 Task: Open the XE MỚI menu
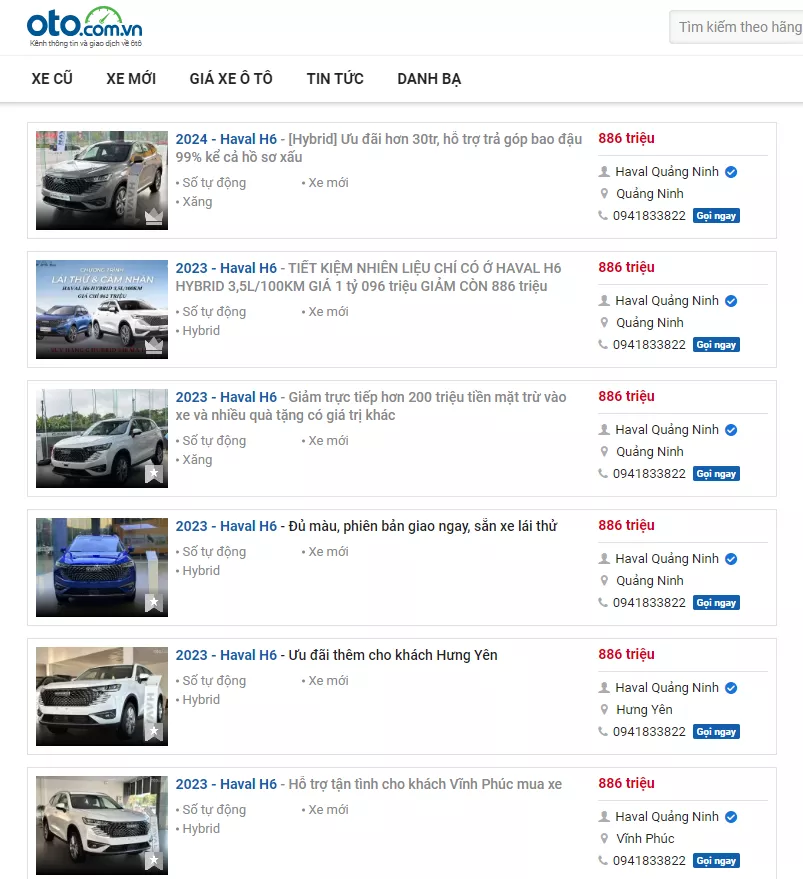tap(131, 78)
